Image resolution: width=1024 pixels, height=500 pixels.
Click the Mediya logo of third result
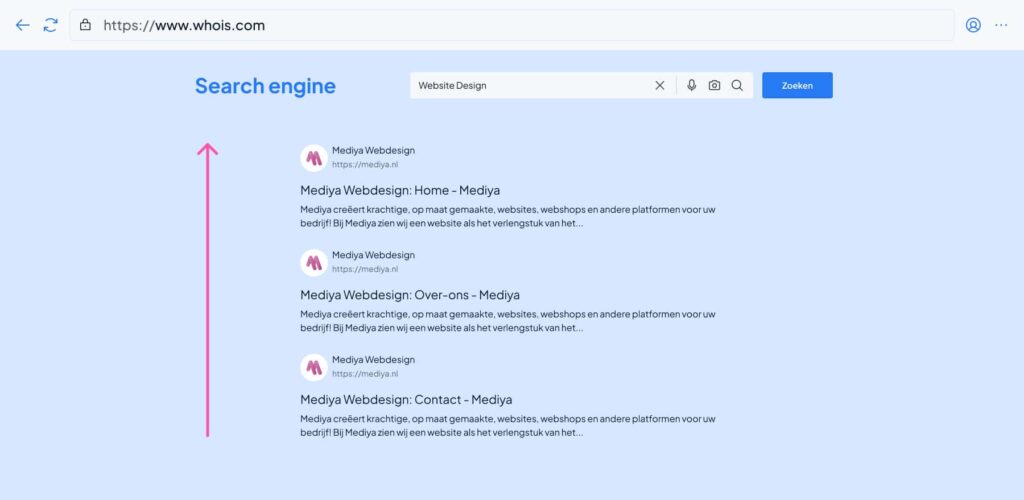[314, 367]
